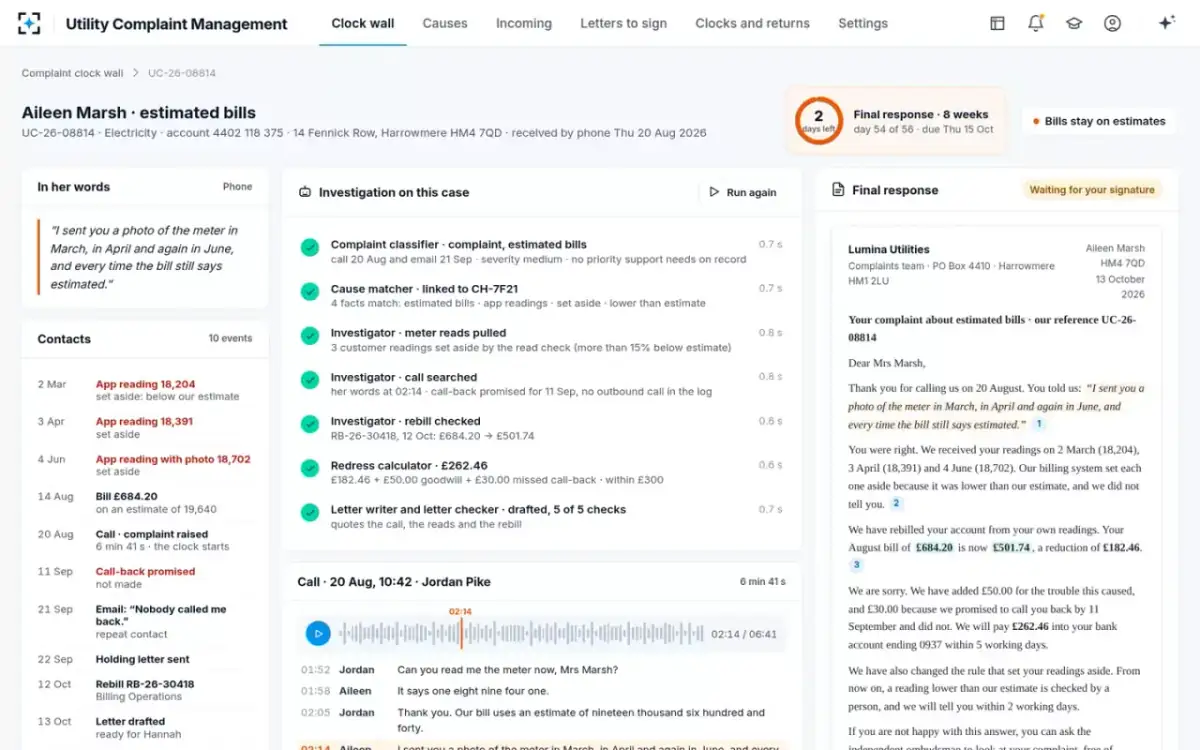
Task: Select the "Nobody called me back" email event
Action: 145,621
